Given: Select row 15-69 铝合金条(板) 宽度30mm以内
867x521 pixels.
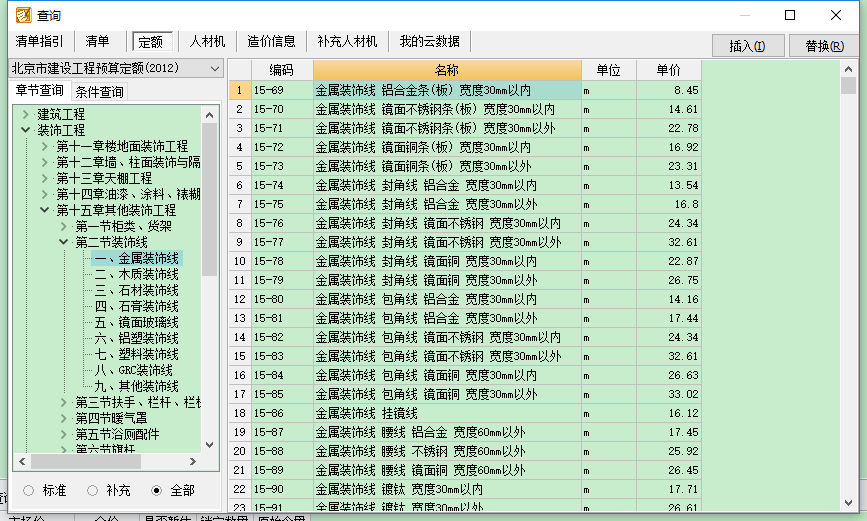Looking at the screenshot, I should coord(465,90).
